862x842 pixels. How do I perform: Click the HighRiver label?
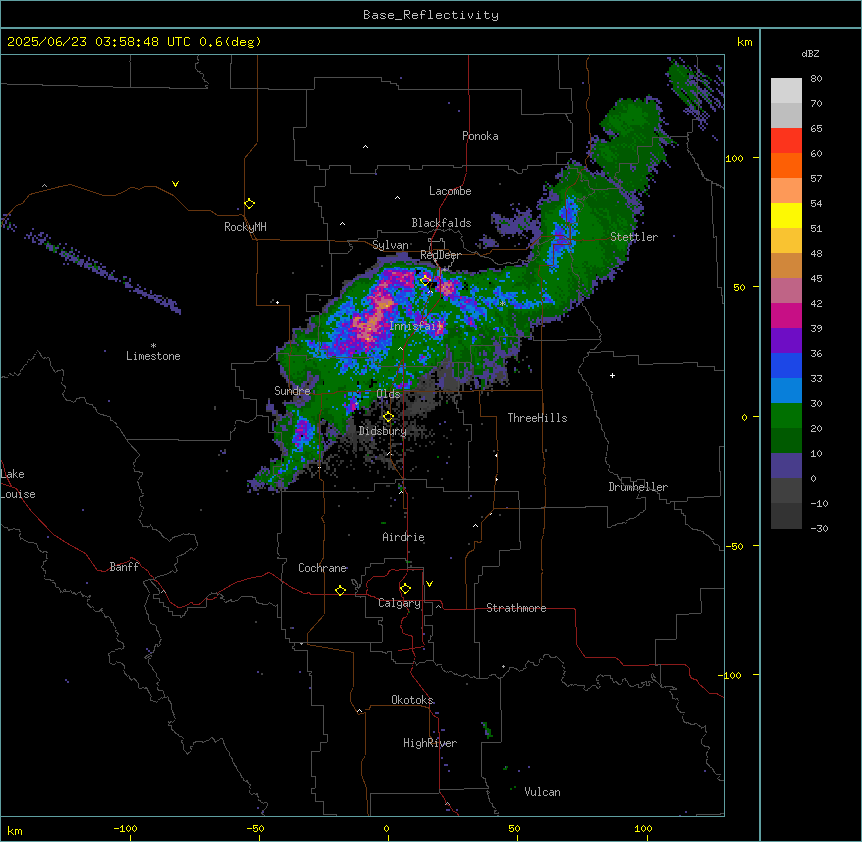pos(430,743)
